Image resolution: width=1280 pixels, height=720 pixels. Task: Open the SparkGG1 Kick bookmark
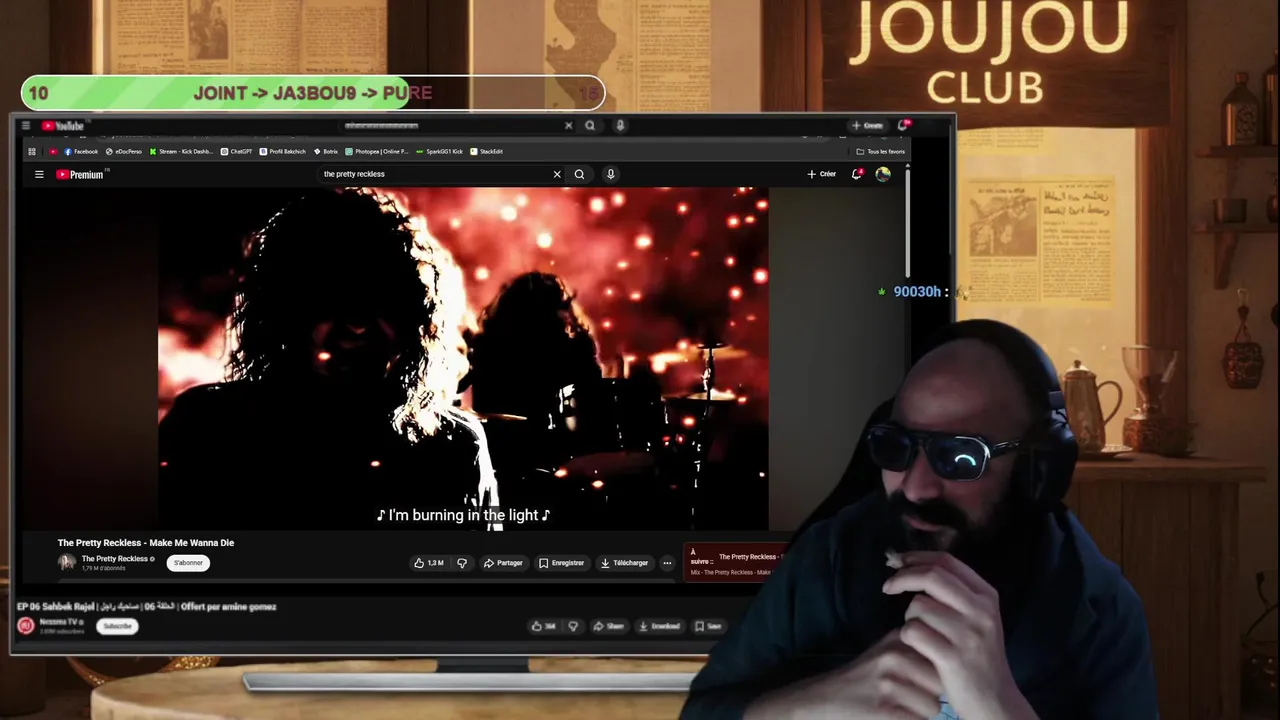(440, 152)
